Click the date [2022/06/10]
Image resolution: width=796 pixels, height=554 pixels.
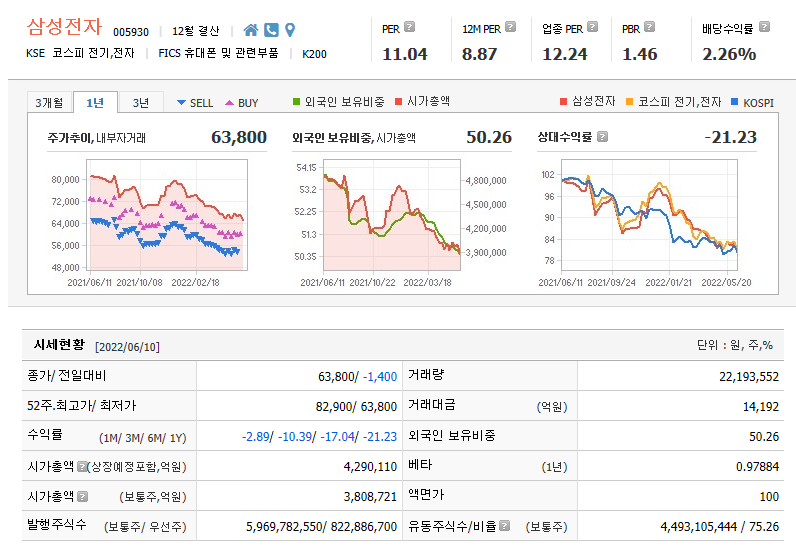(127, 347)
